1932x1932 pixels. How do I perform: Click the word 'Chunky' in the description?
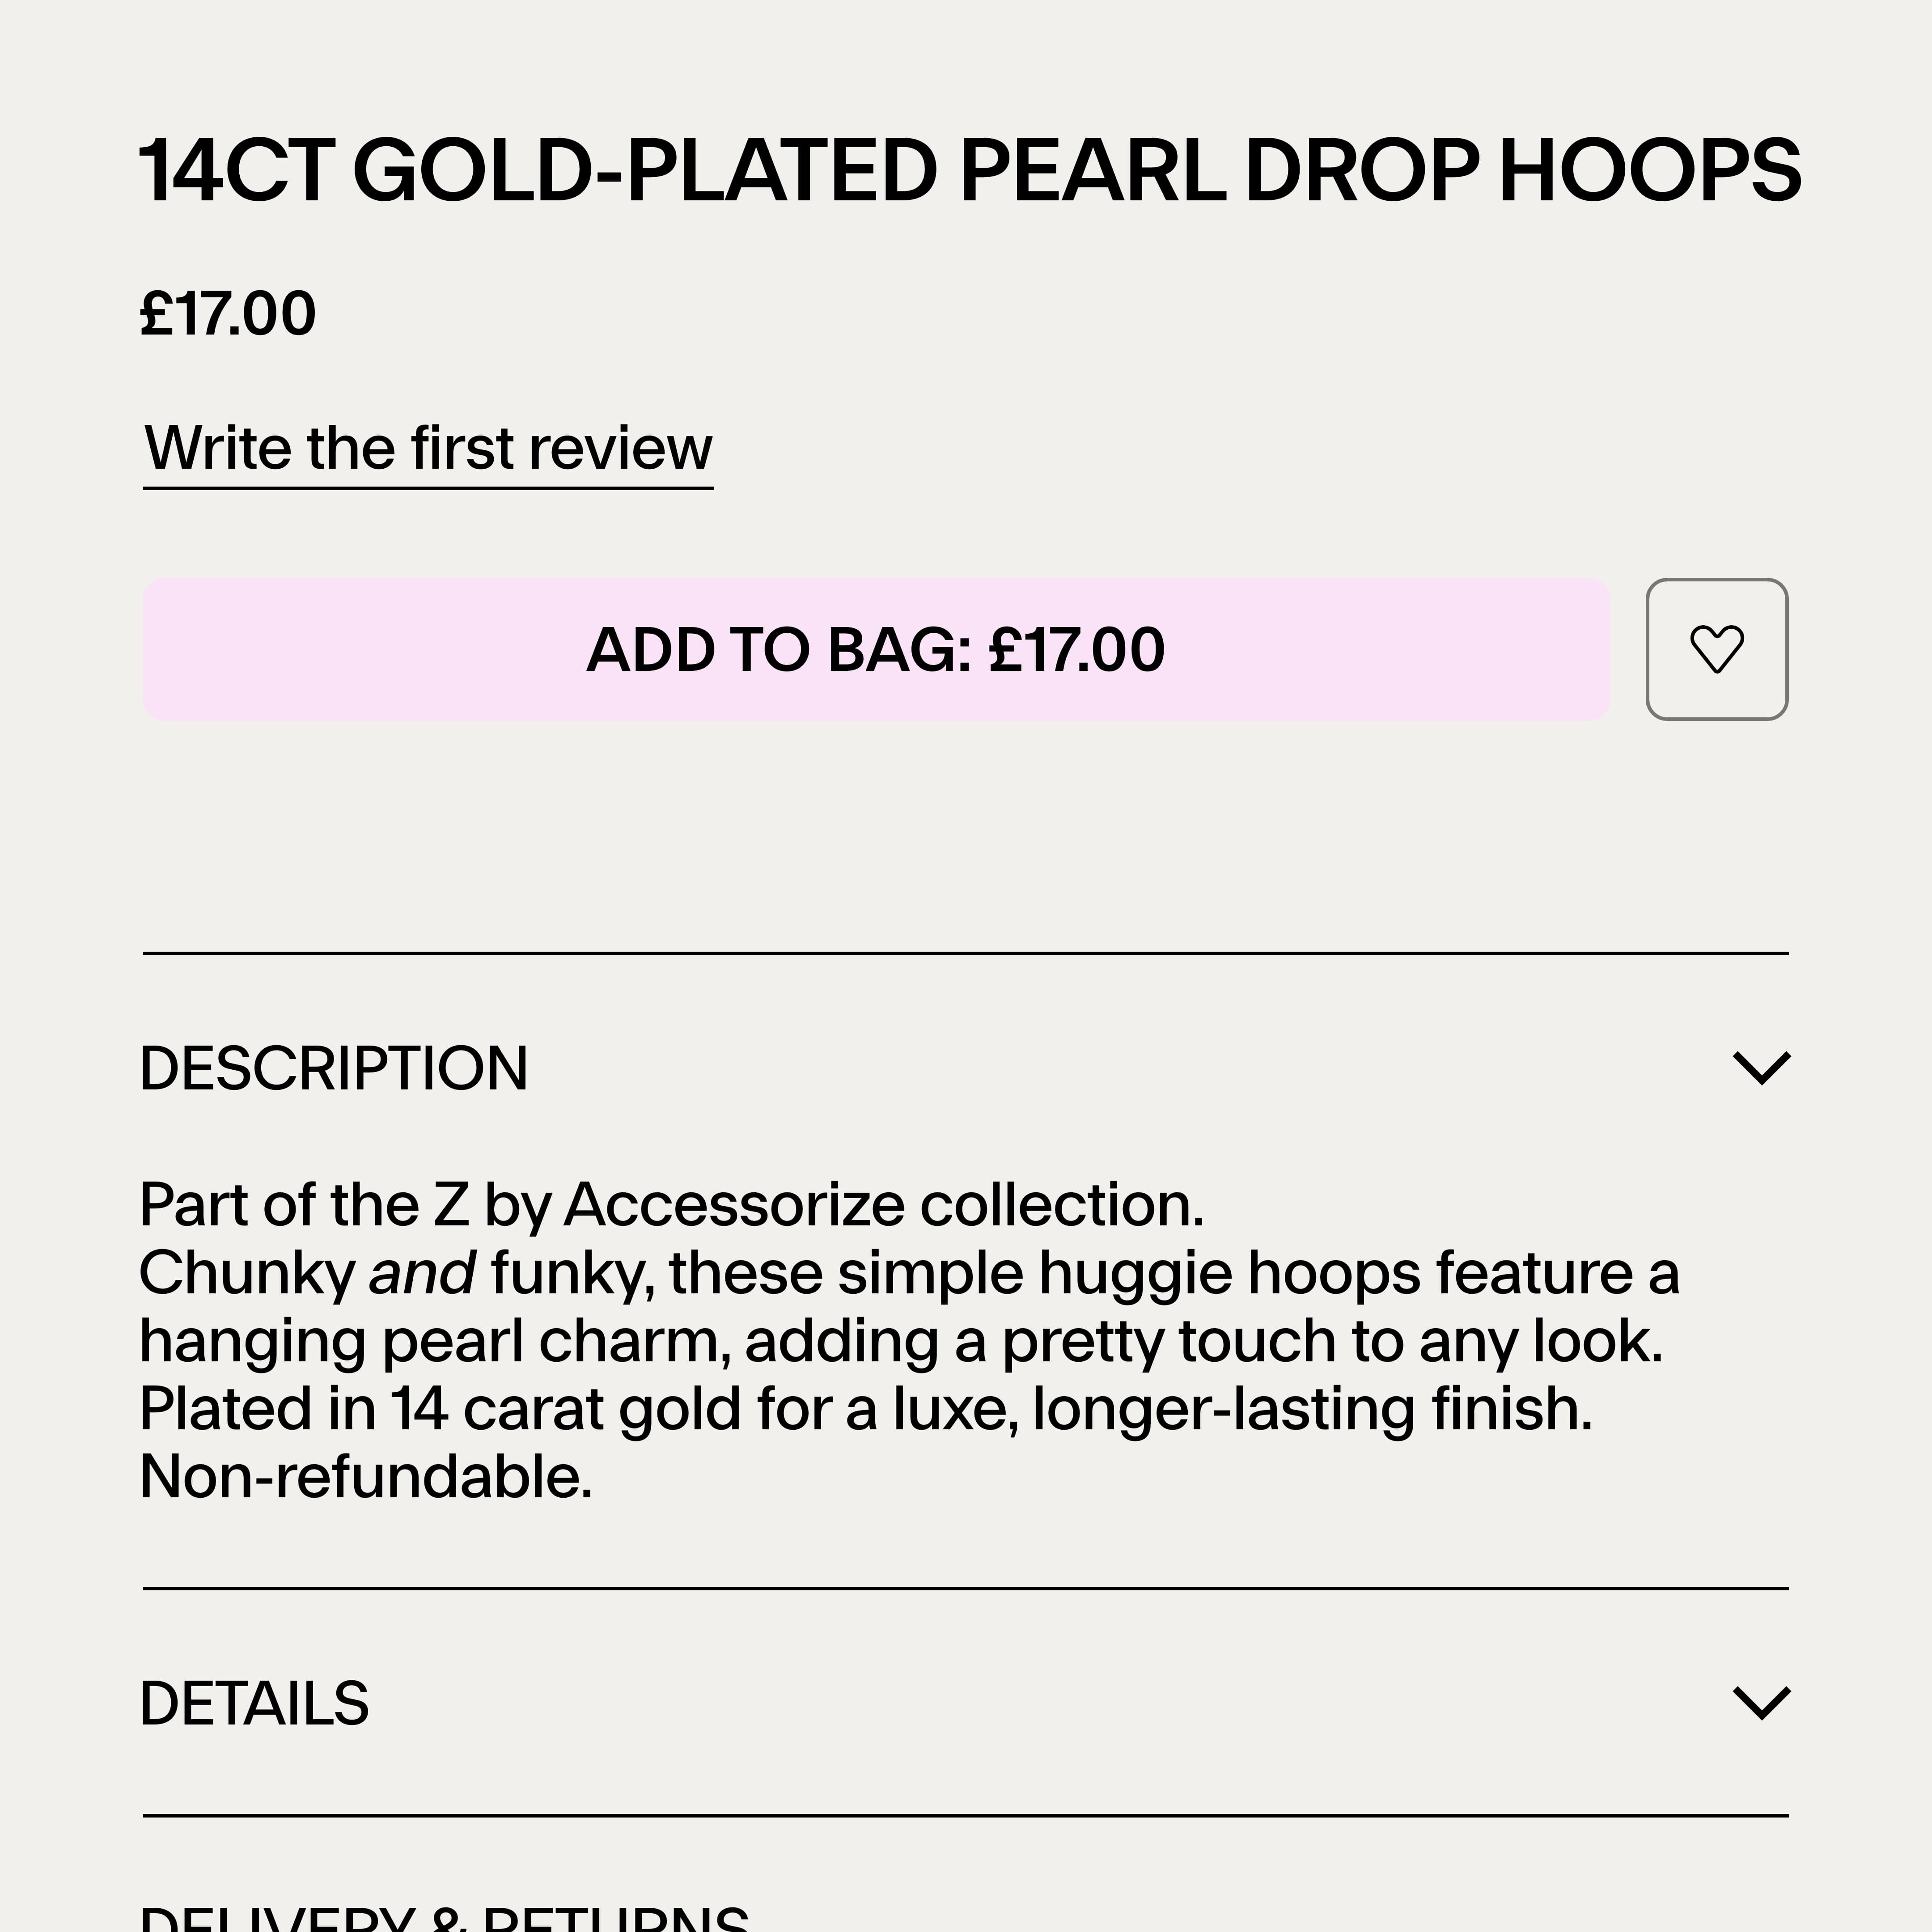[247, 1273]
